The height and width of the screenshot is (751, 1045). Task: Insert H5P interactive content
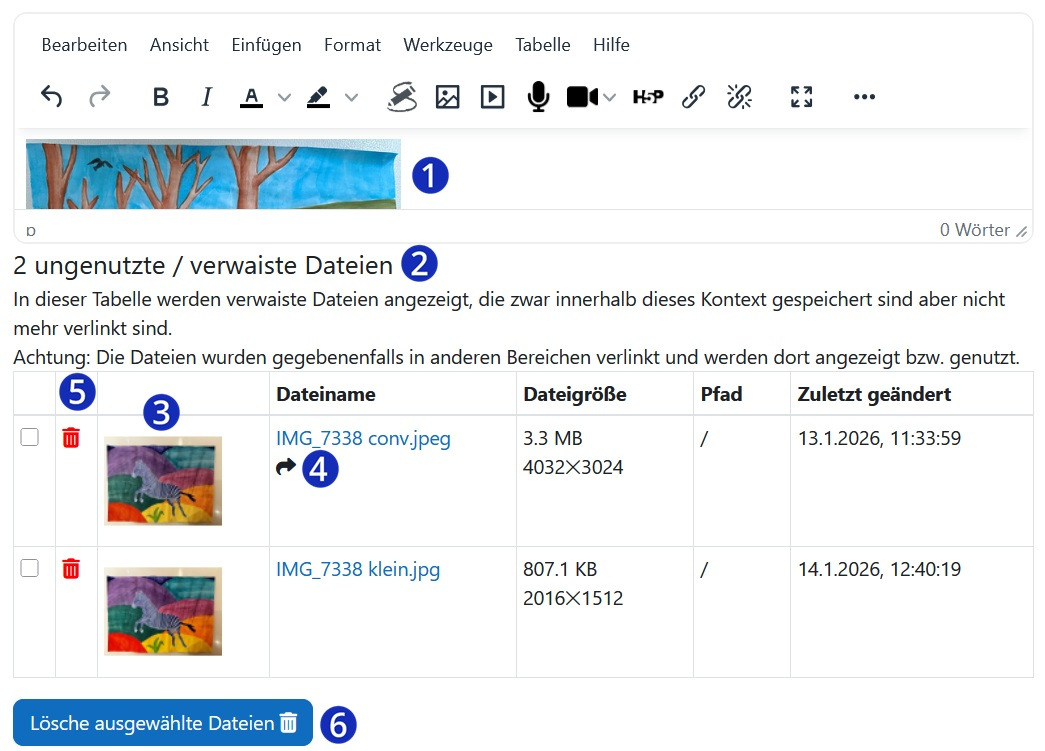click(x=648, y=96)
